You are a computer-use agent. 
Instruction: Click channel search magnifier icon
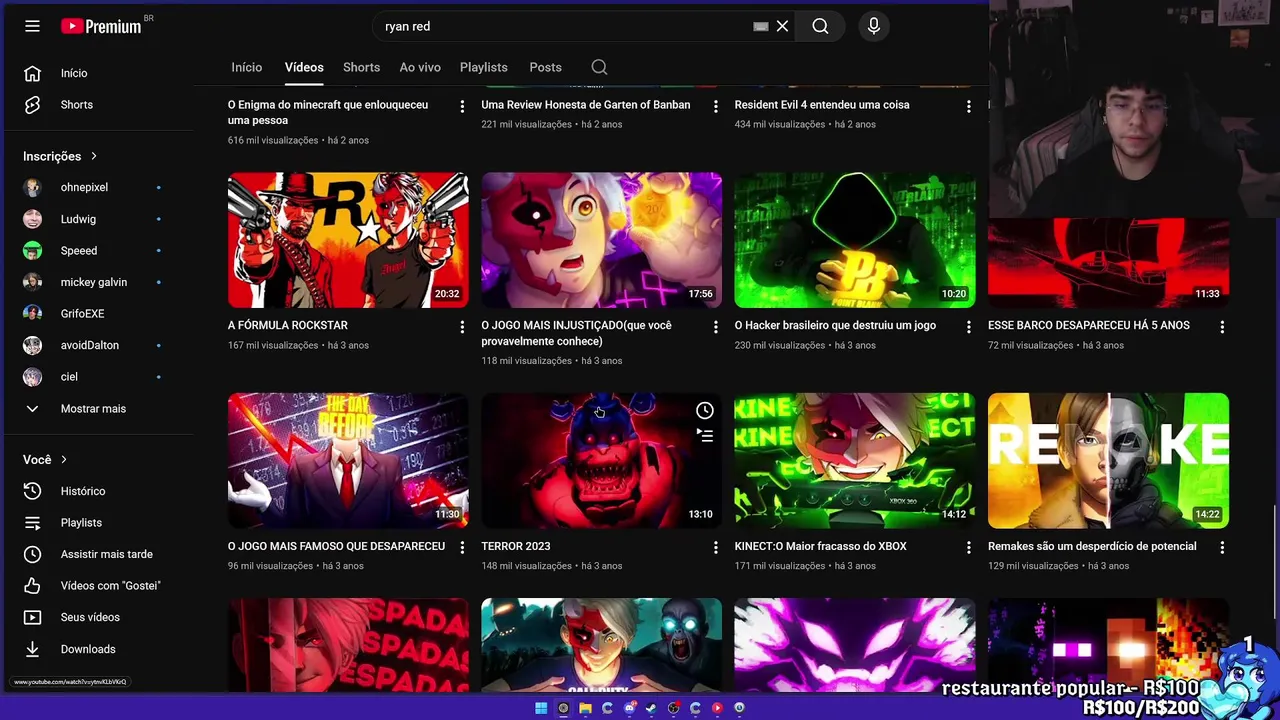click(x=599, y=67)
